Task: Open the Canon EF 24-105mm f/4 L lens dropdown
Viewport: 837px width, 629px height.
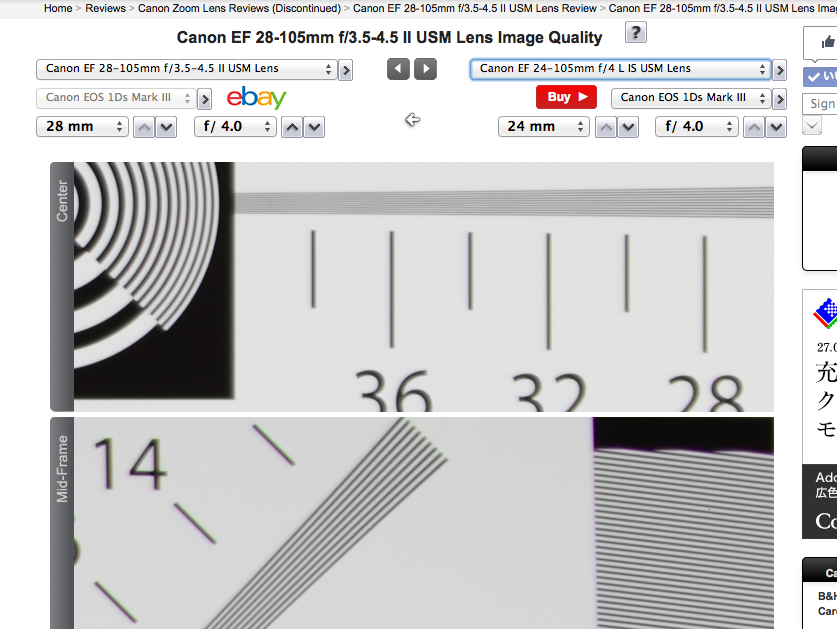Action: 620,69
